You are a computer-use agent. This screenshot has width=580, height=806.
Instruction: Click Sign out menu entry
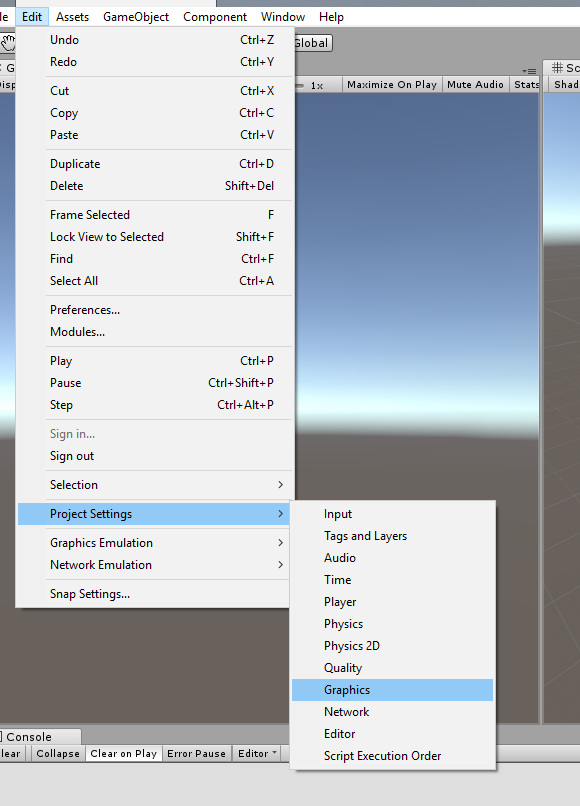155,456
